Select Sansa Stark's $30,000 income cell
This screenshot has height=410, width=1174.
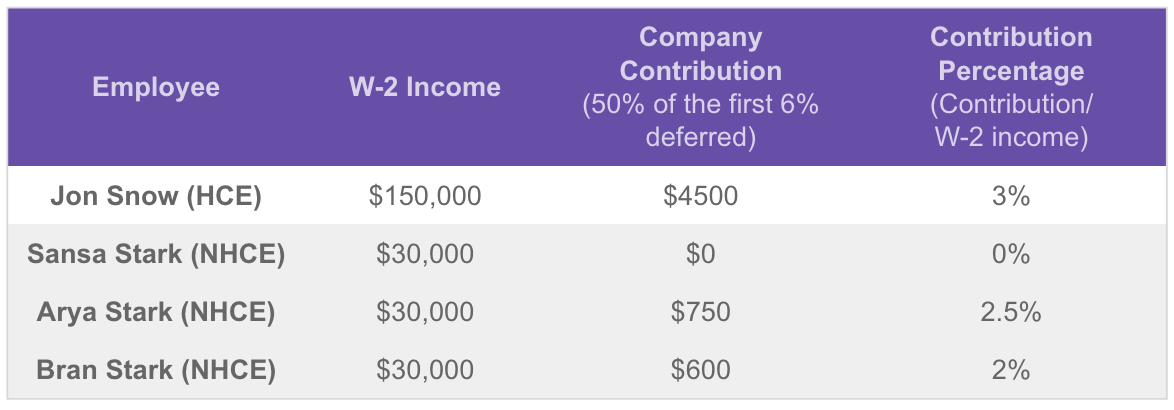coord(425,254)
